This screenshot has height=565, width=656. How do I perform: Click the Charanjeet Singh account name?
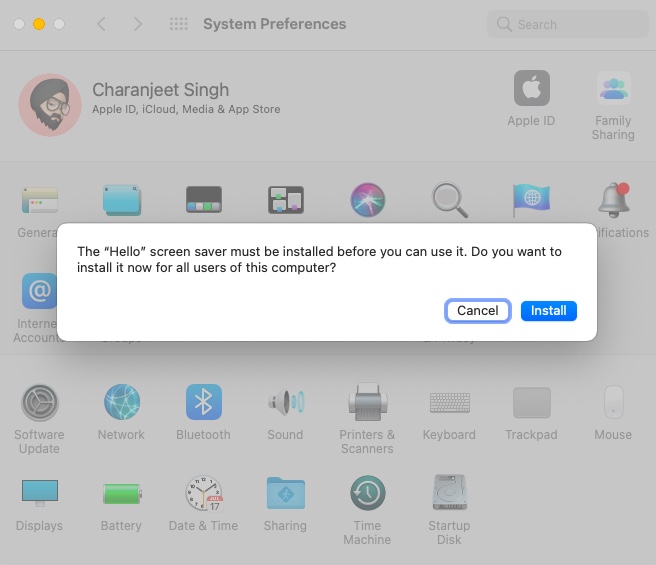coord(161,90)
